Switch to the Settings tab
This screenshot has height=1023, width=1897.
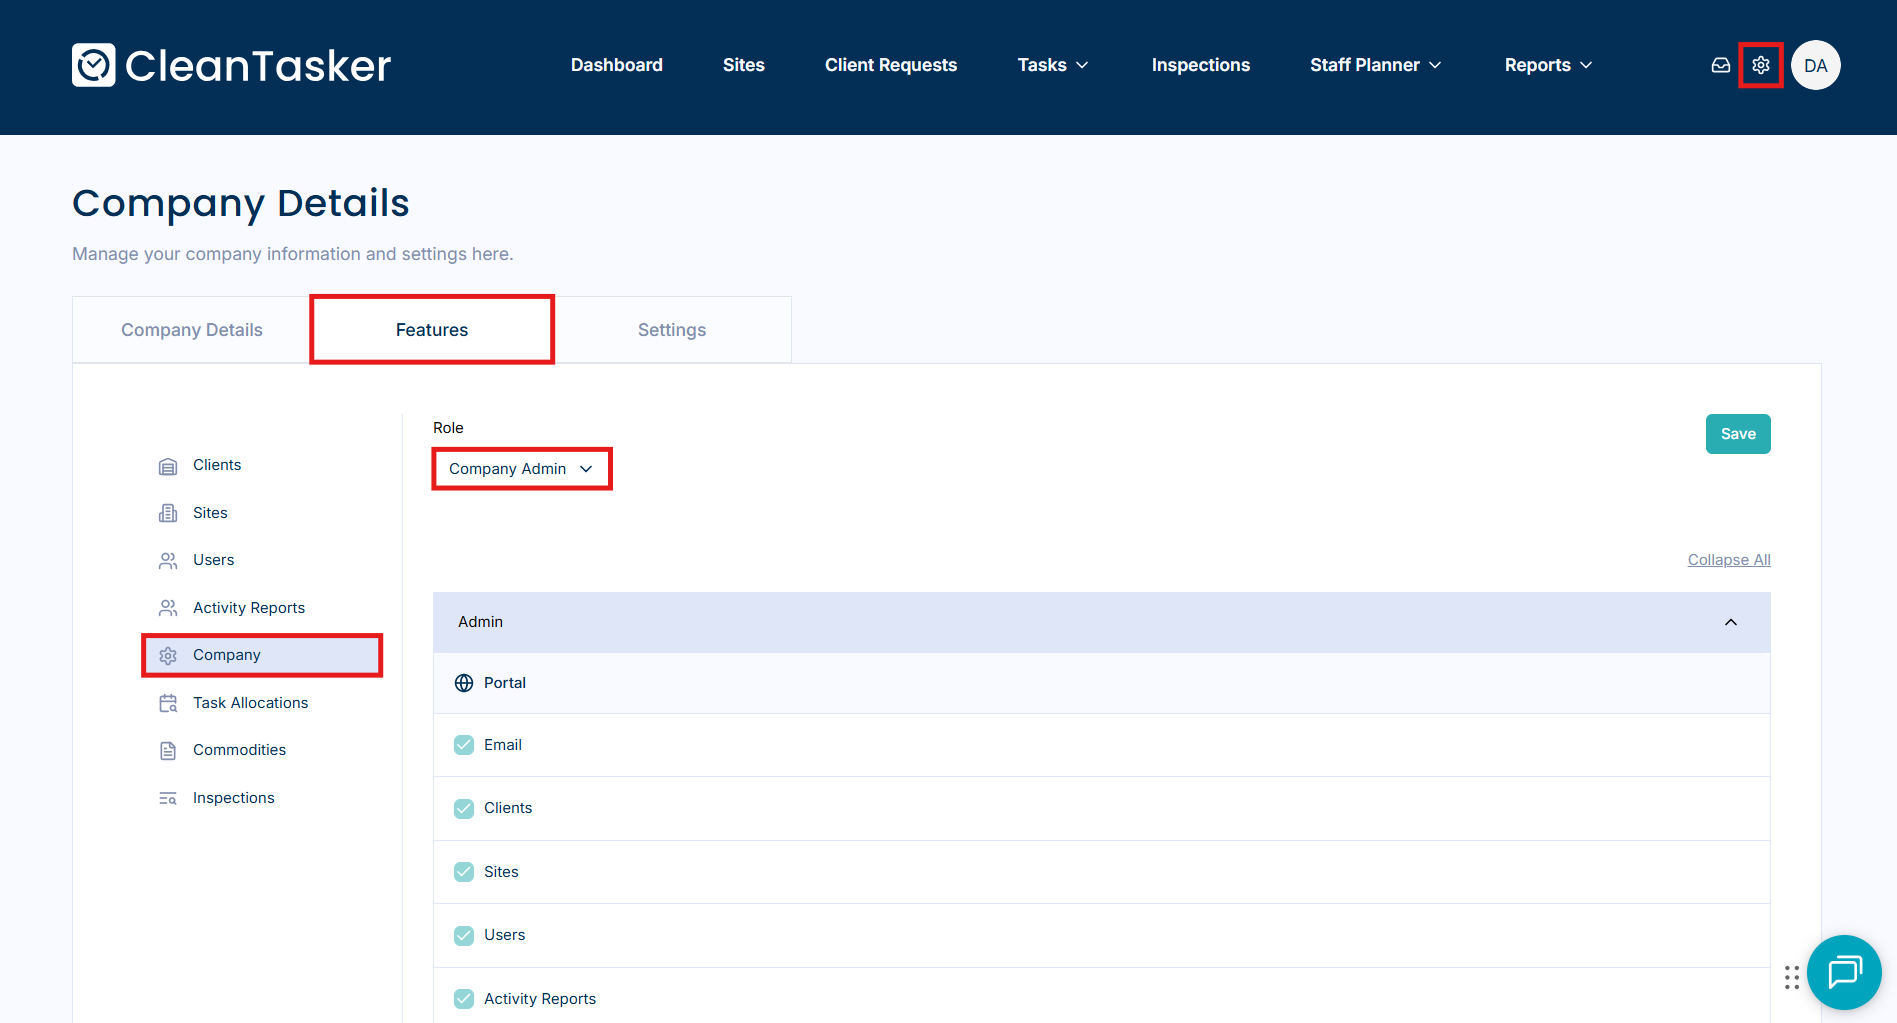[671, 330]
